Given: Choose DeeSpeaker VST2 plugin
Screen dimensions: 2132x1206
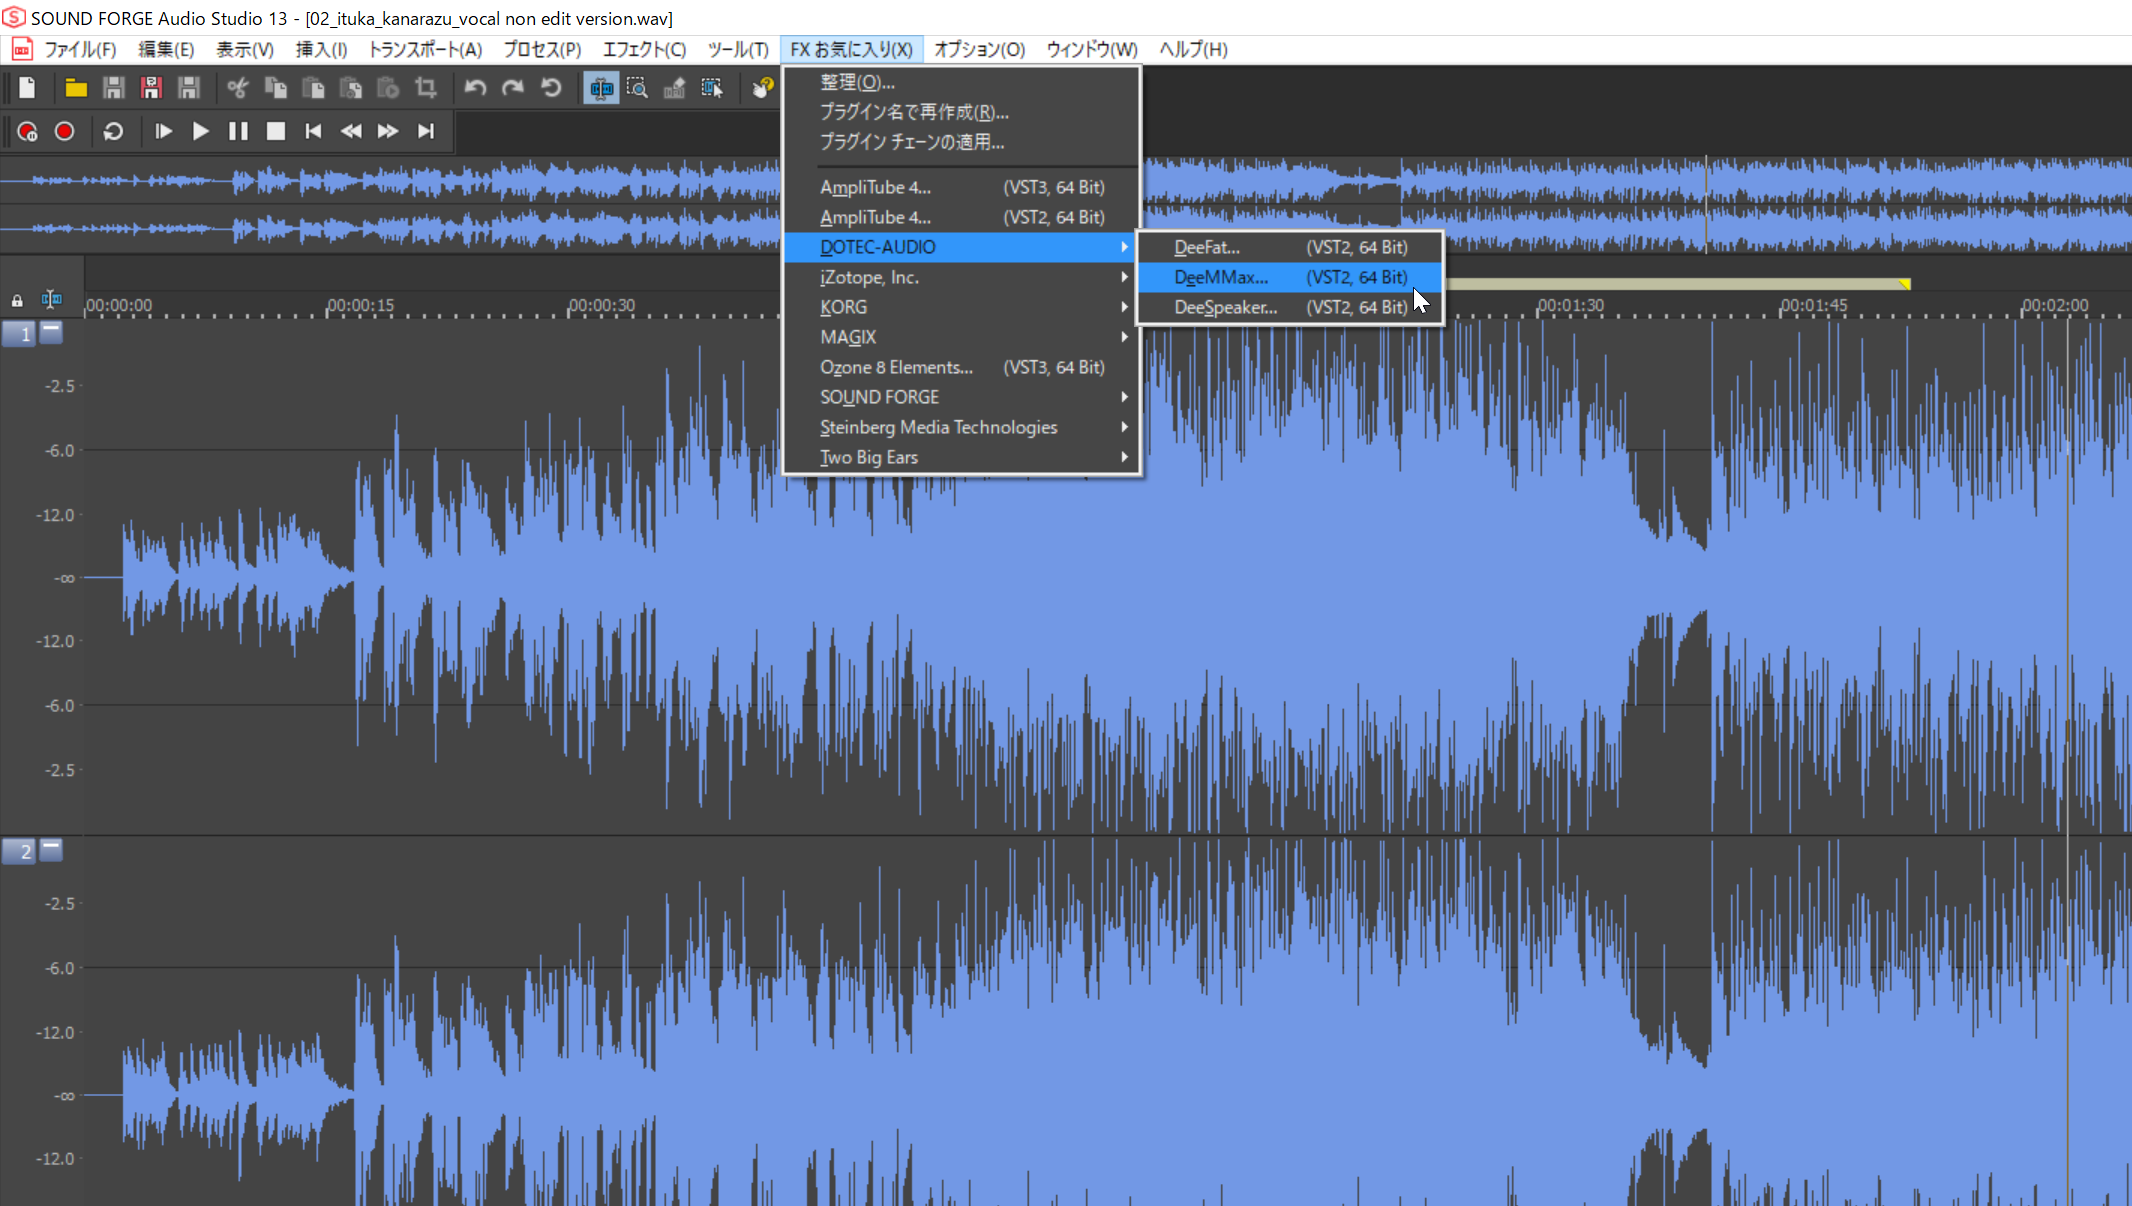Looking at the screenshot, I should click(x=1290, y=307).
